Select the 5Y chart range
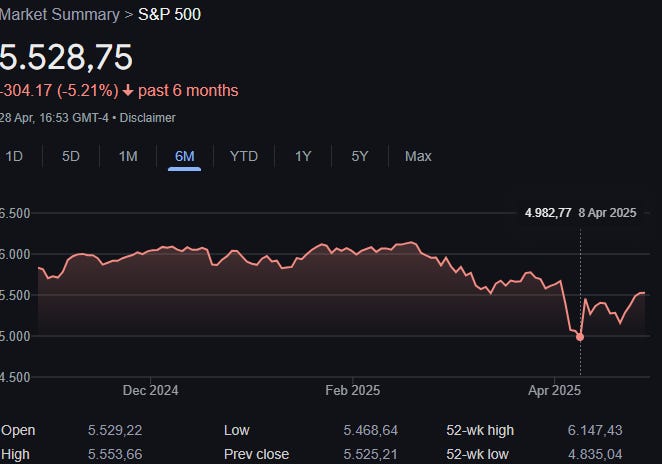Image resolution: width=662 pixels, height=464 pixels. coord(360,156)
